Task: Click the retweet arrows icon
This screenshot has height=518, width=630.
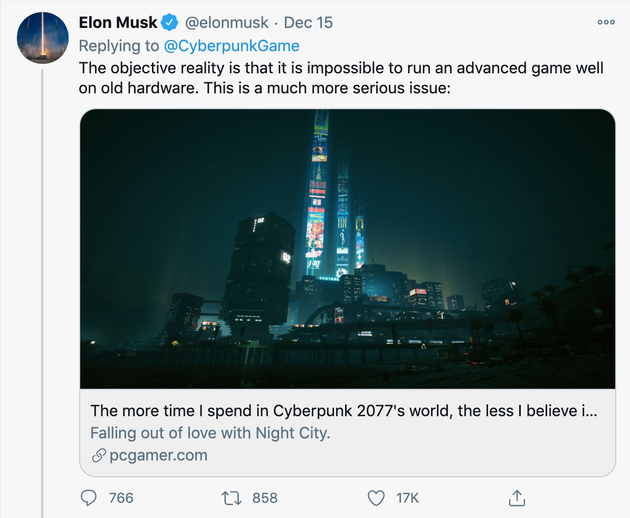Action: tap(227, 497)
